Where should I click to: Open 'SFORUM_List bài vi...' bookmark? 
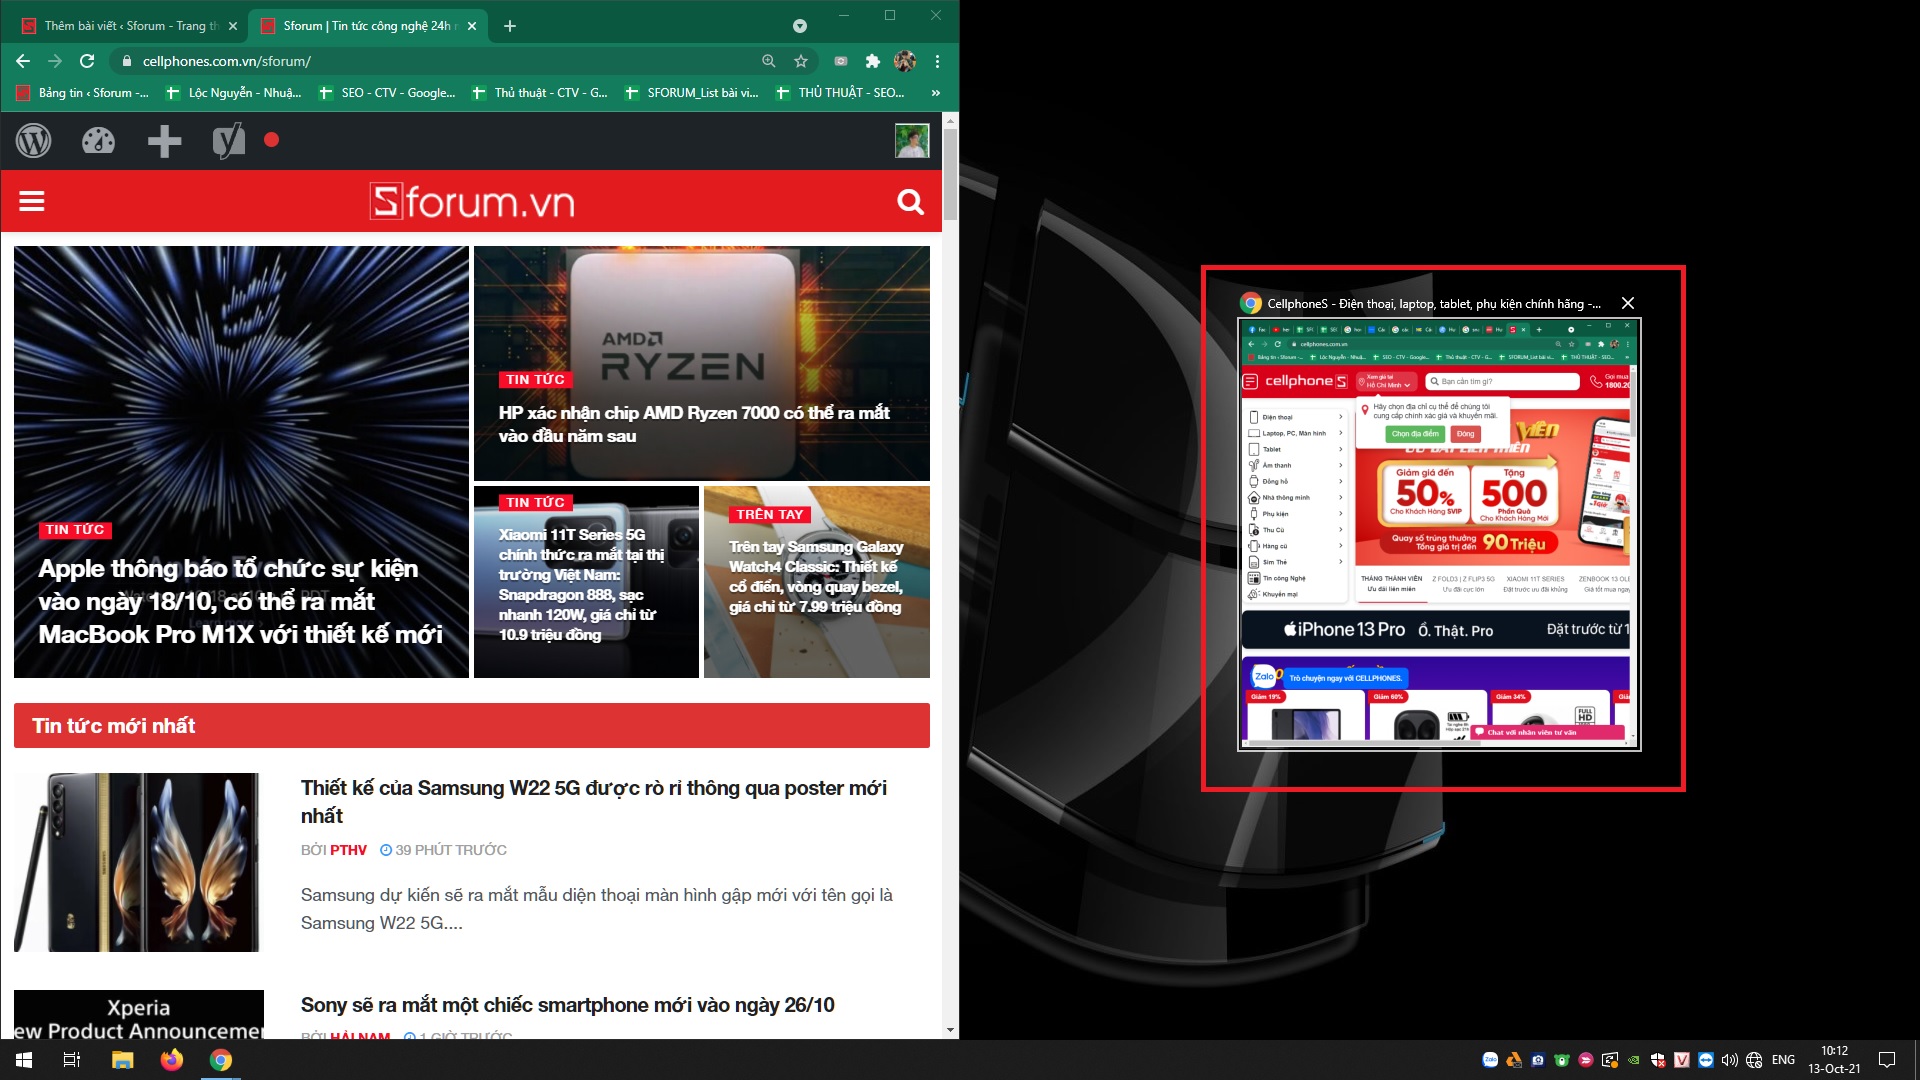[692, 93]
